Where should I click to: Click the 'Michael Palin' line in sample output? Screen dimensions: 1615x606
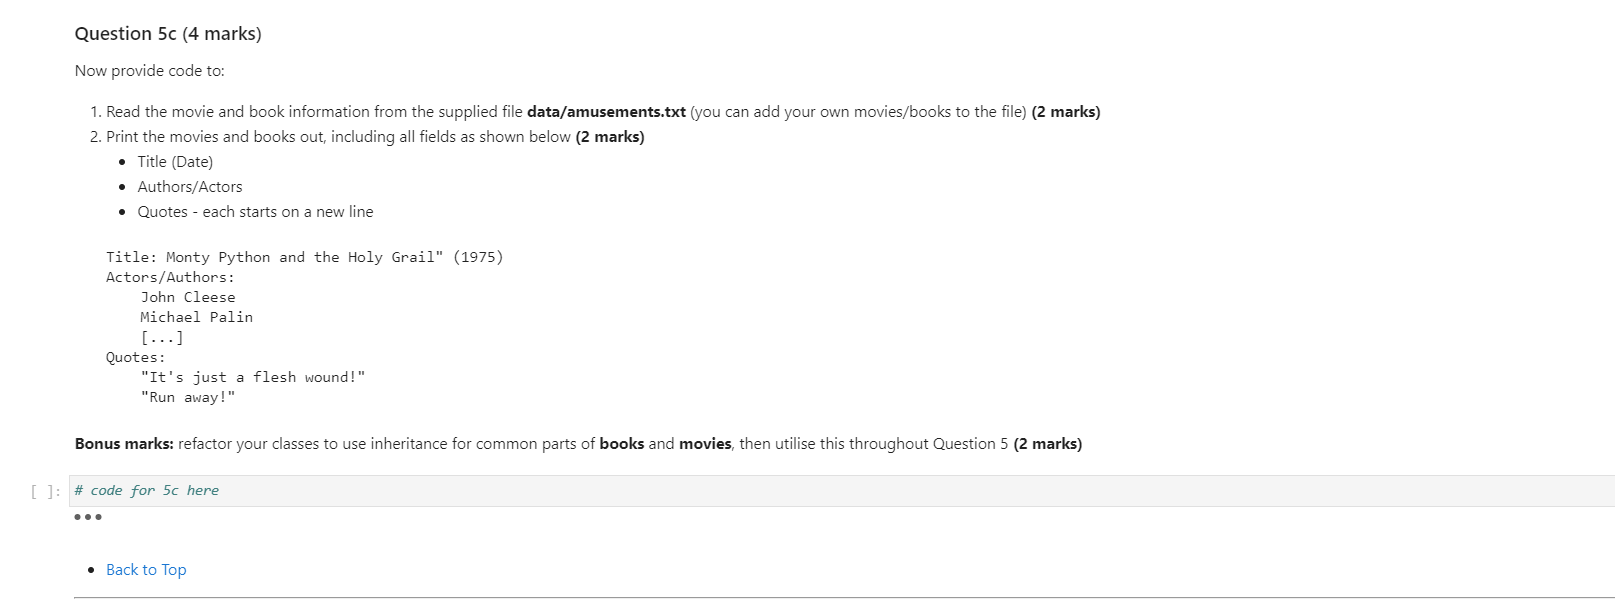click(x=196, y=317)
